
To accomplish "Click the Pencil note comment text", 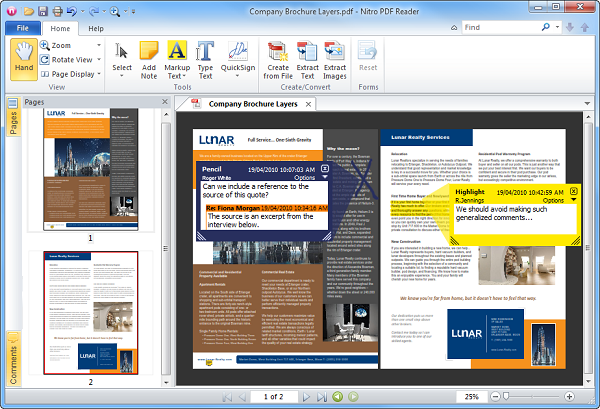I will coord(256,191).
